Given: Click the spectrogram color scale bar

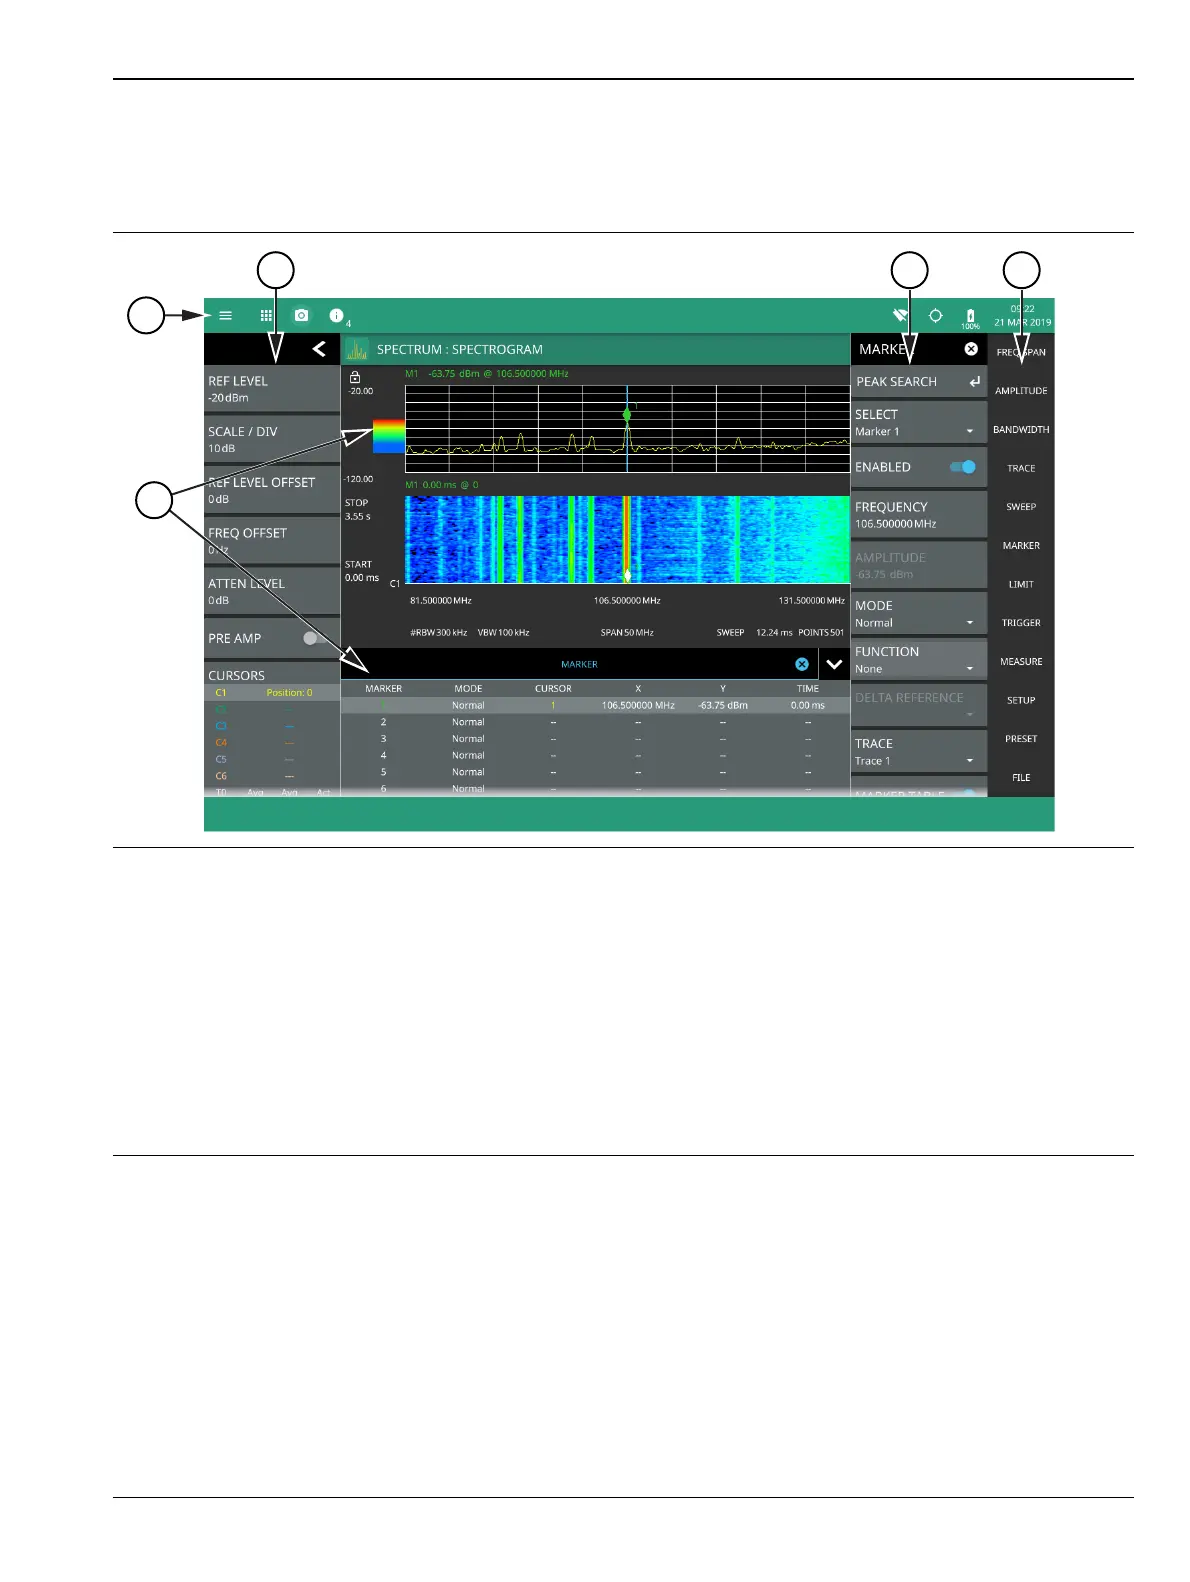Looking at the screenshot, I should (x=389, y=436).
